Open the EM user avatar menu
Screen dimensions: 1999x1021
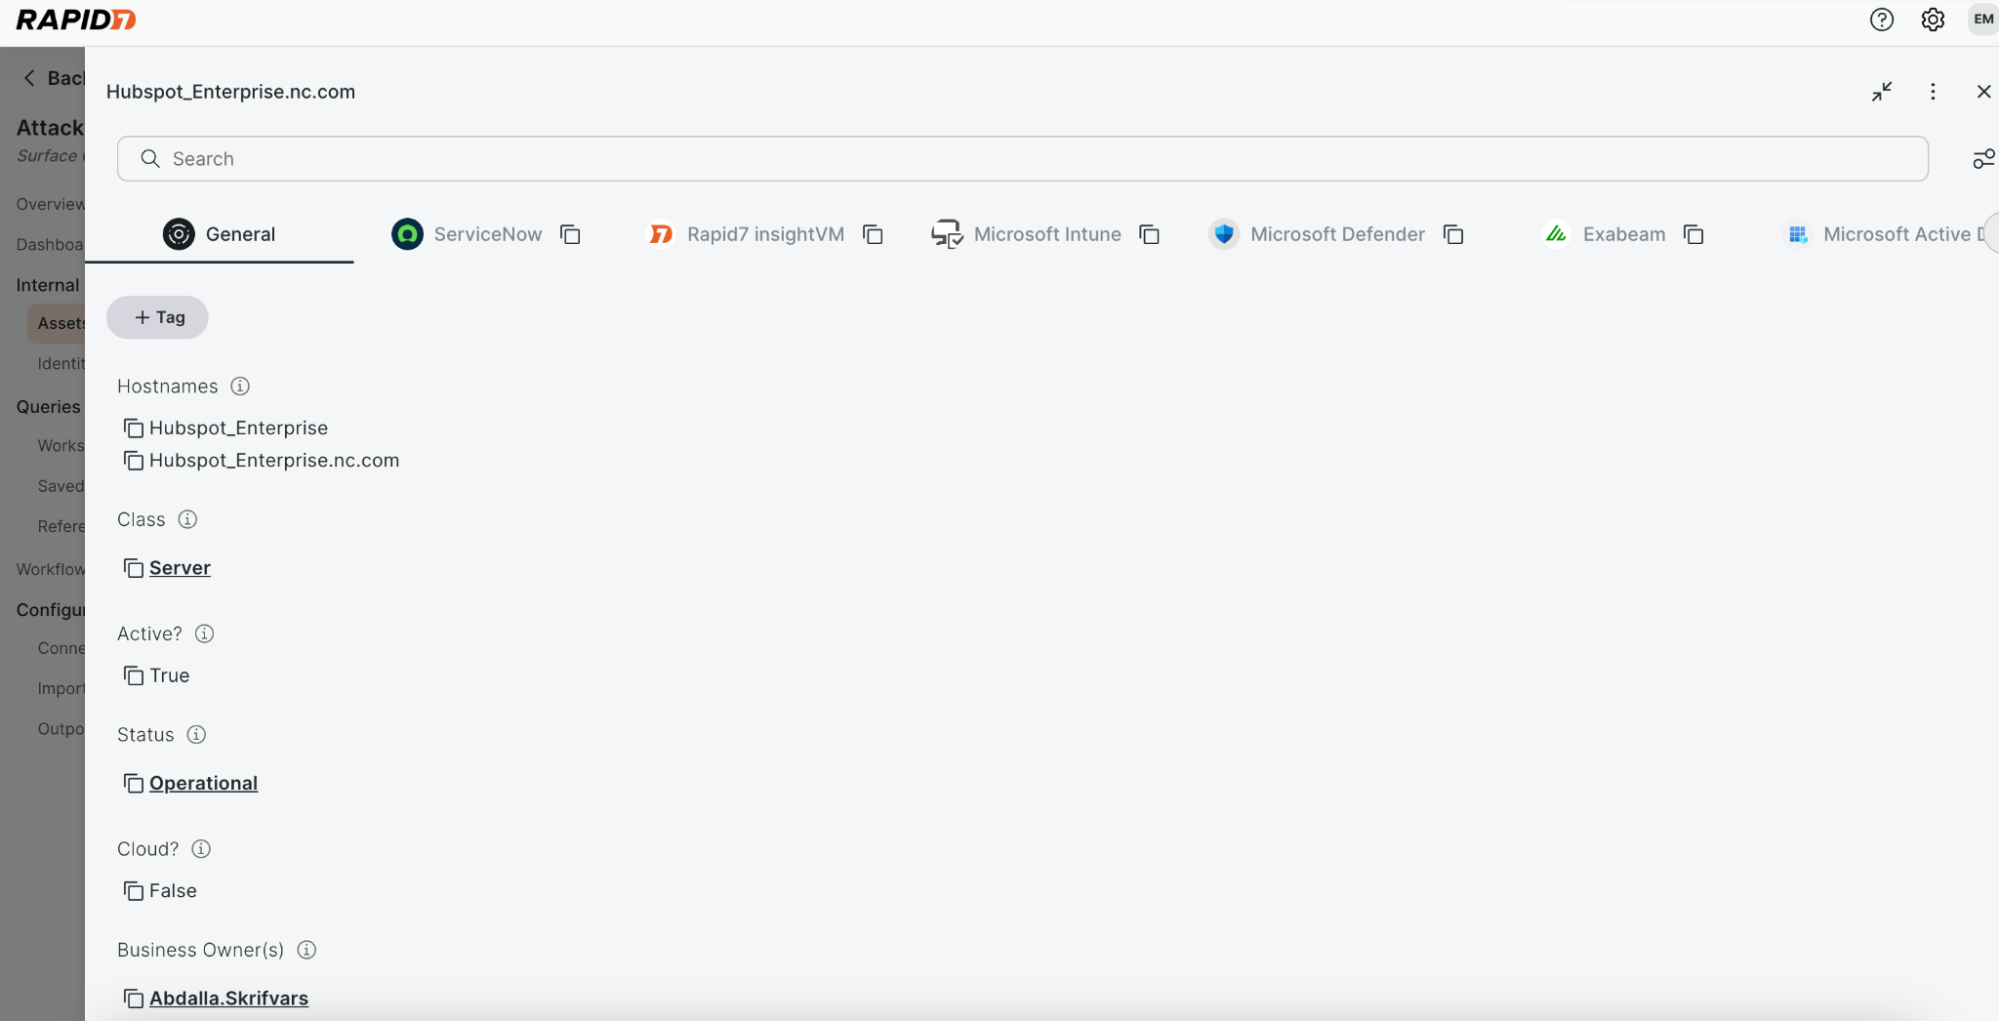[x=1982, y=20]
